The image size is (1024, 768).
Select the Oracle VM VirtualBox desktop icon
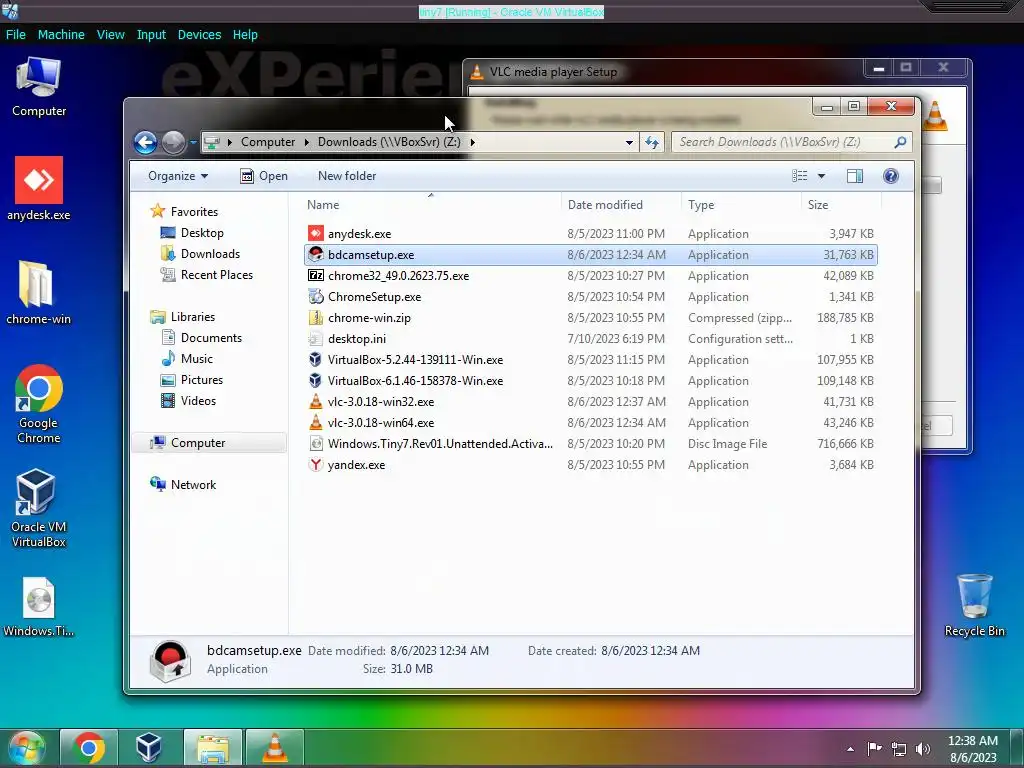tap(39, 508)
